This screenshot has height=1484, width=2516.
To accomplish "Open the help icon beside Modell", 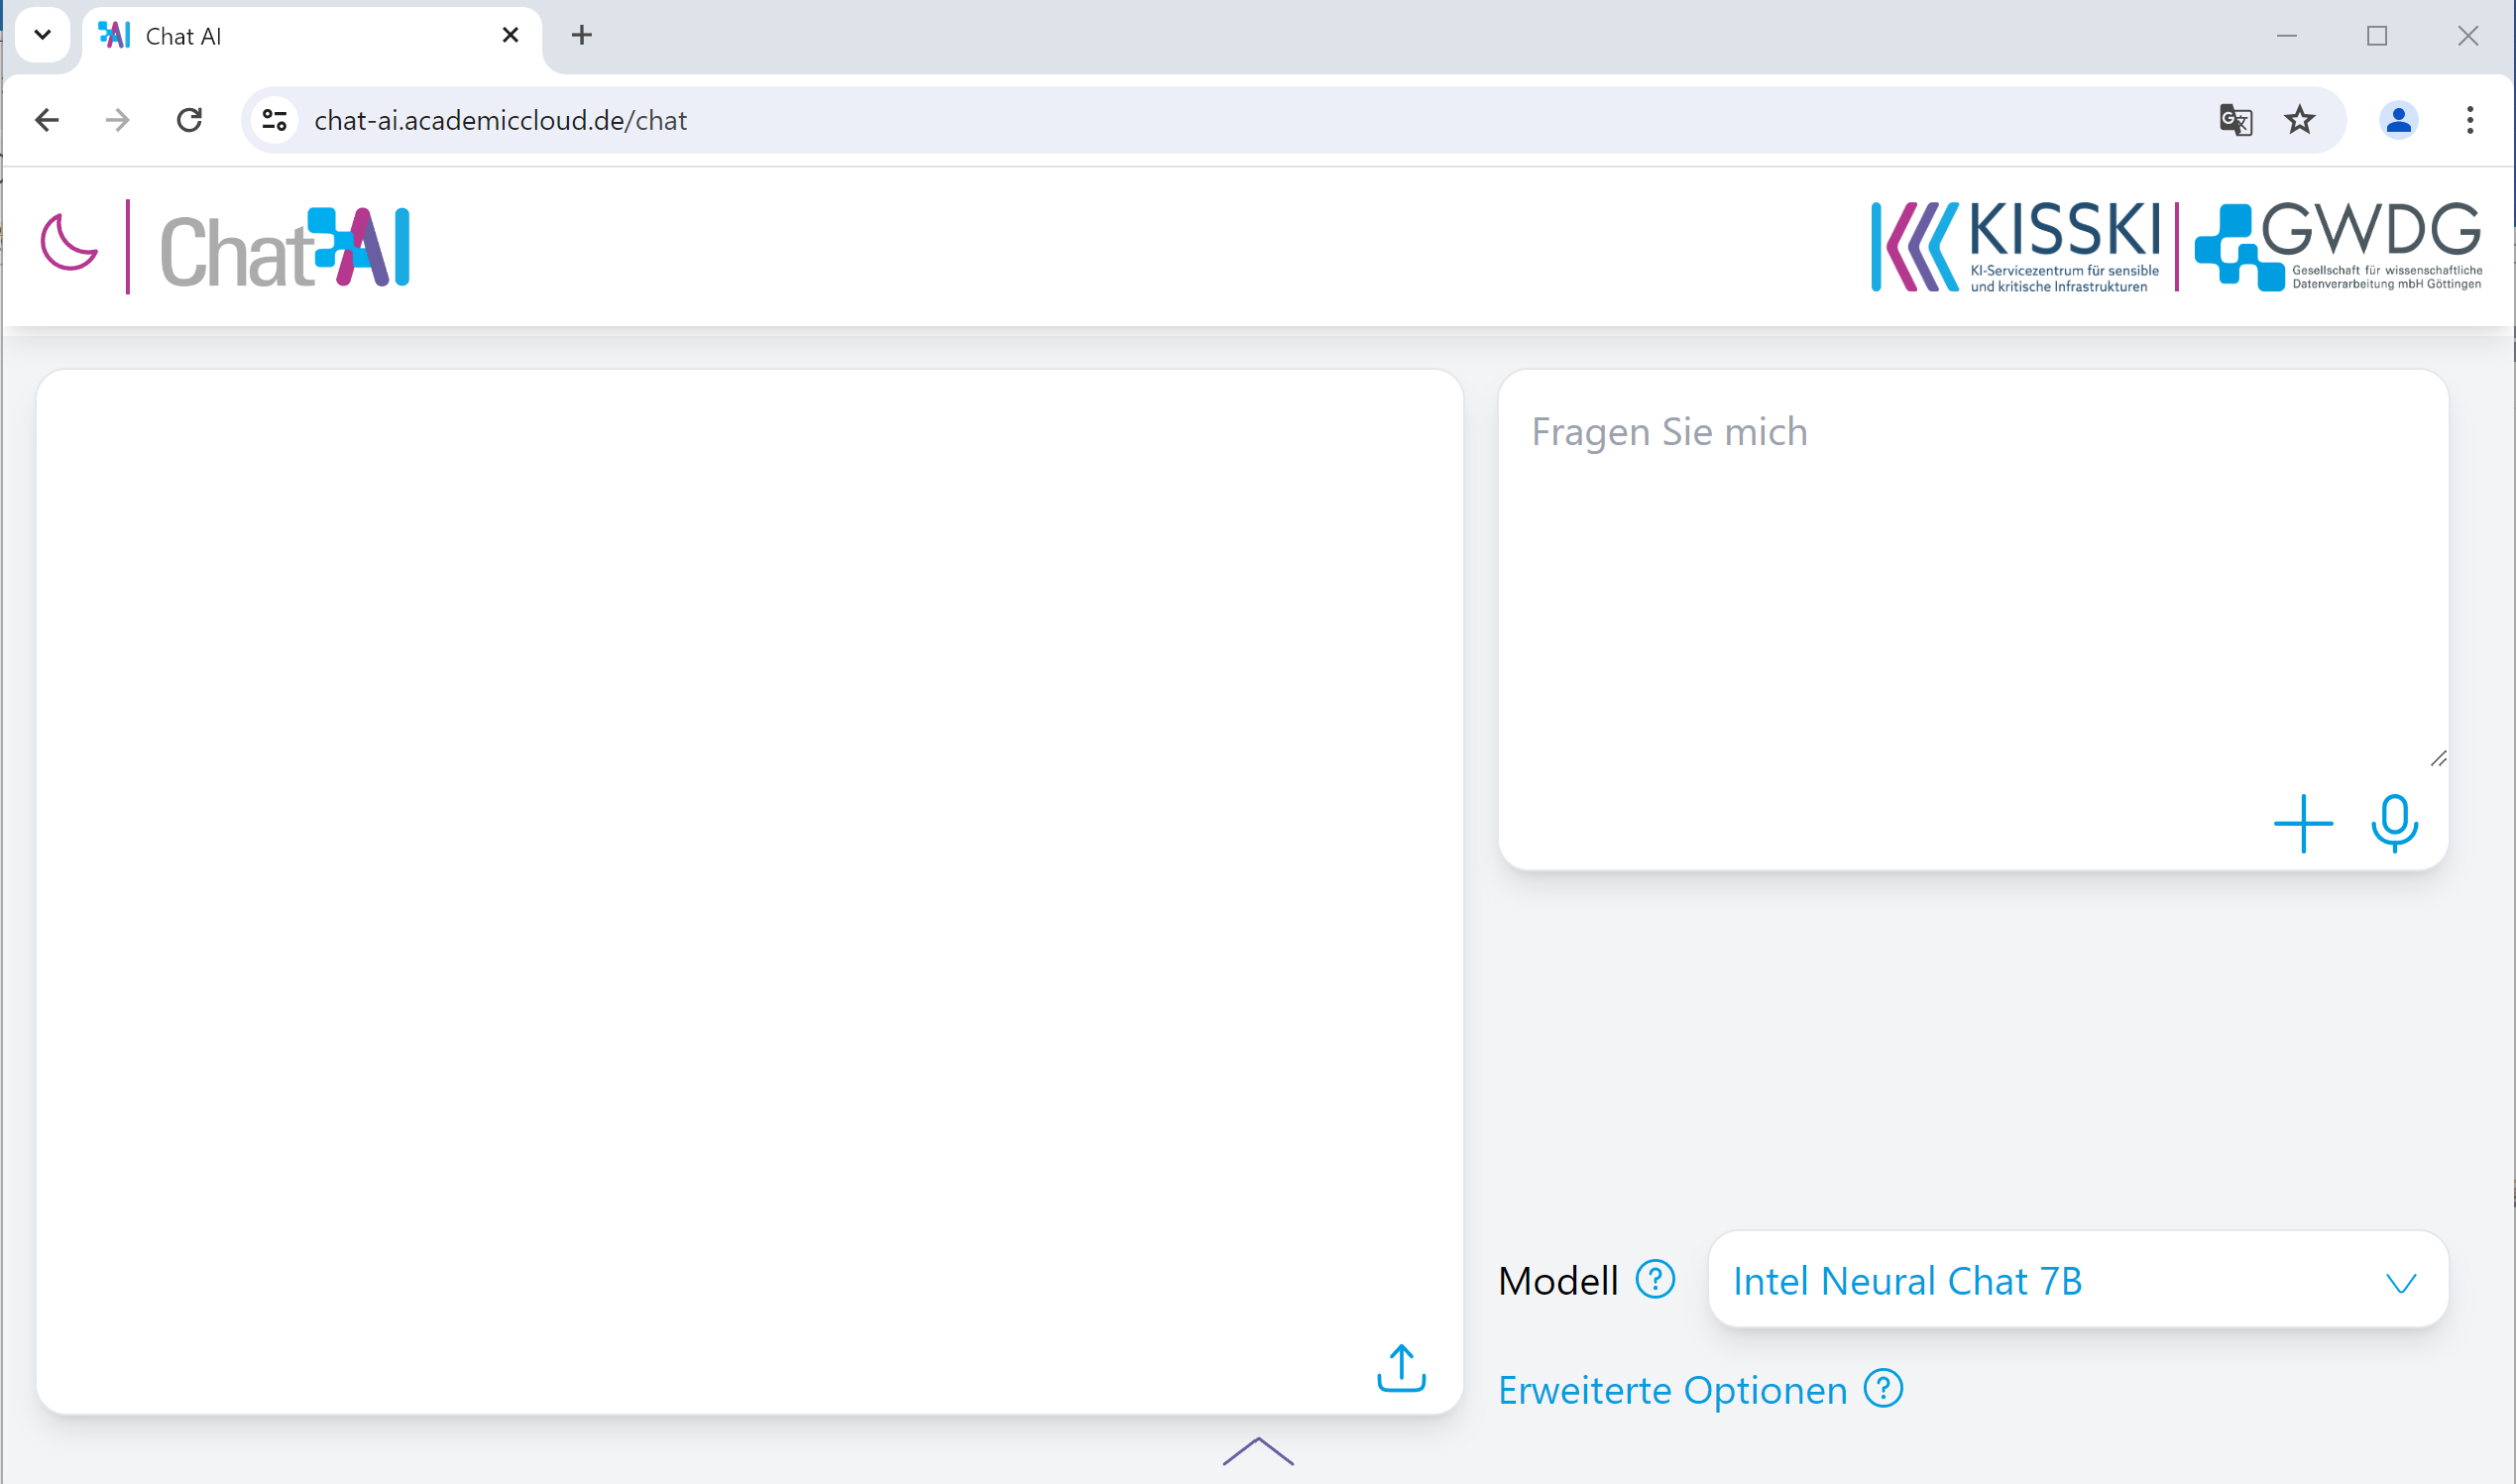I will (x=1655, y=1279).
